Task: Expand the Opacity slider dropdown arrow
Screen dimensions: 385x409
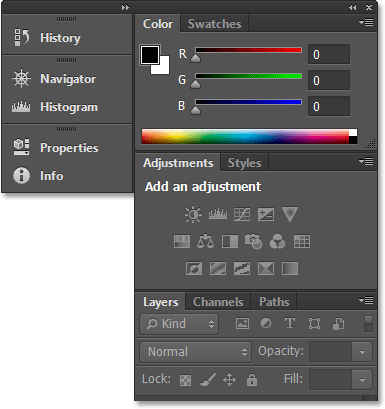Action: pyautogui.click(x=362, y=352)
